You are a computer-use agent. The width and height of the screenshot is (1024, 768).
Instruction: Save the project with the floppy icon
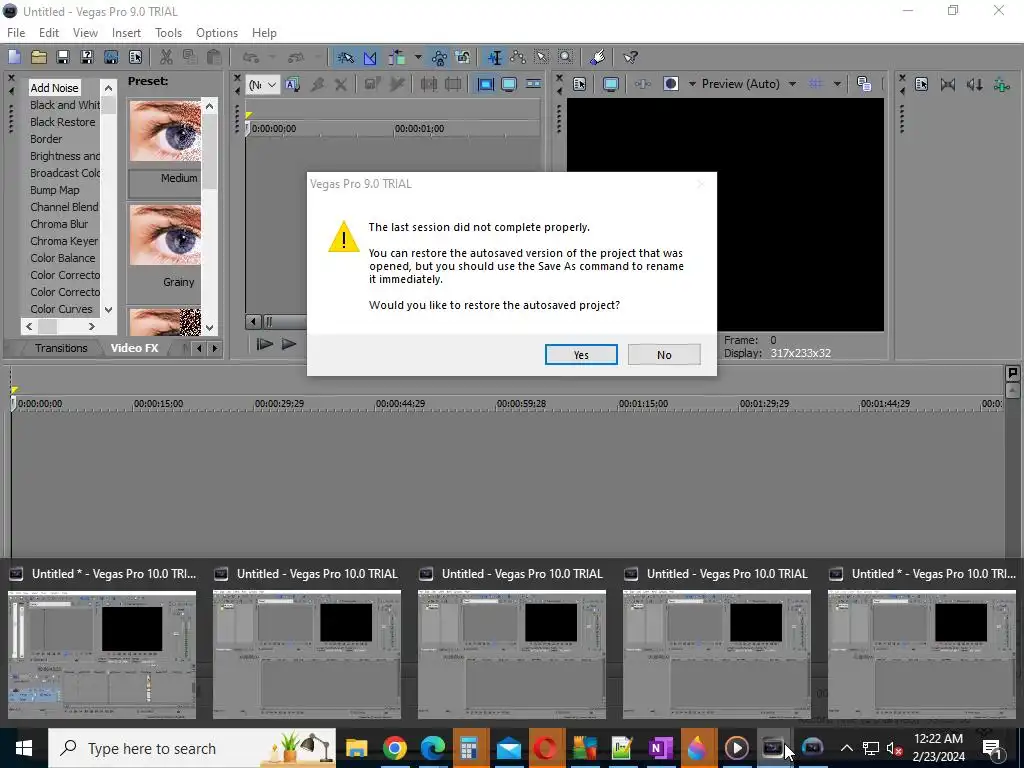coord(63,57)
